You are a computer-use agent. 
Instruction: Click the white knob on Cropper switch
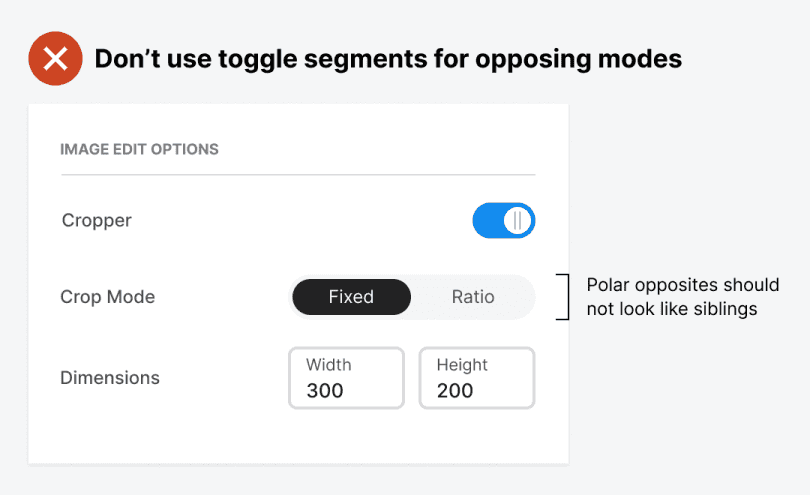517,221
